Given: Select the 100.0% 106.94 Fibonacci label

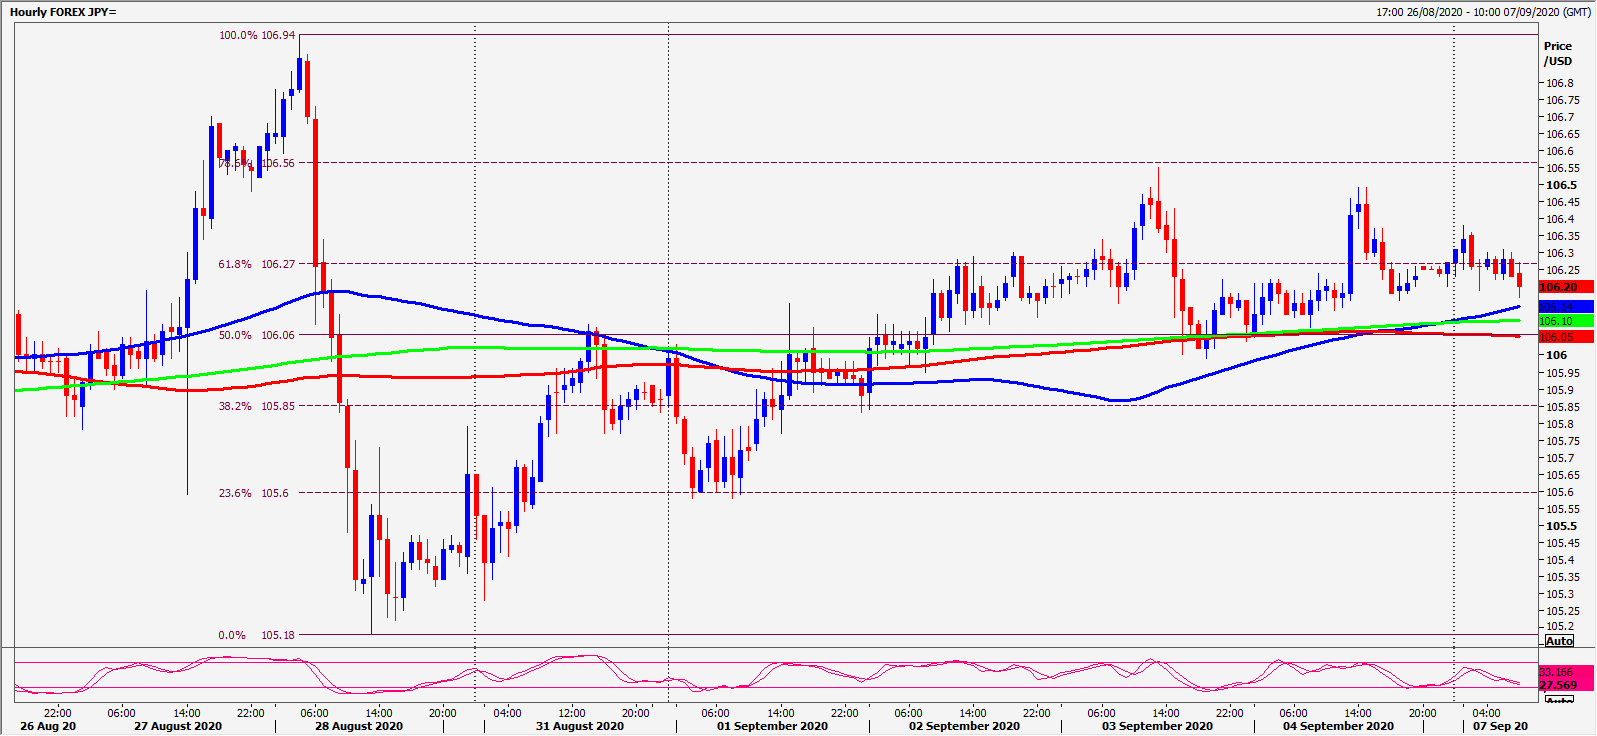Looking at the screenshot, I should click(257, 35).
